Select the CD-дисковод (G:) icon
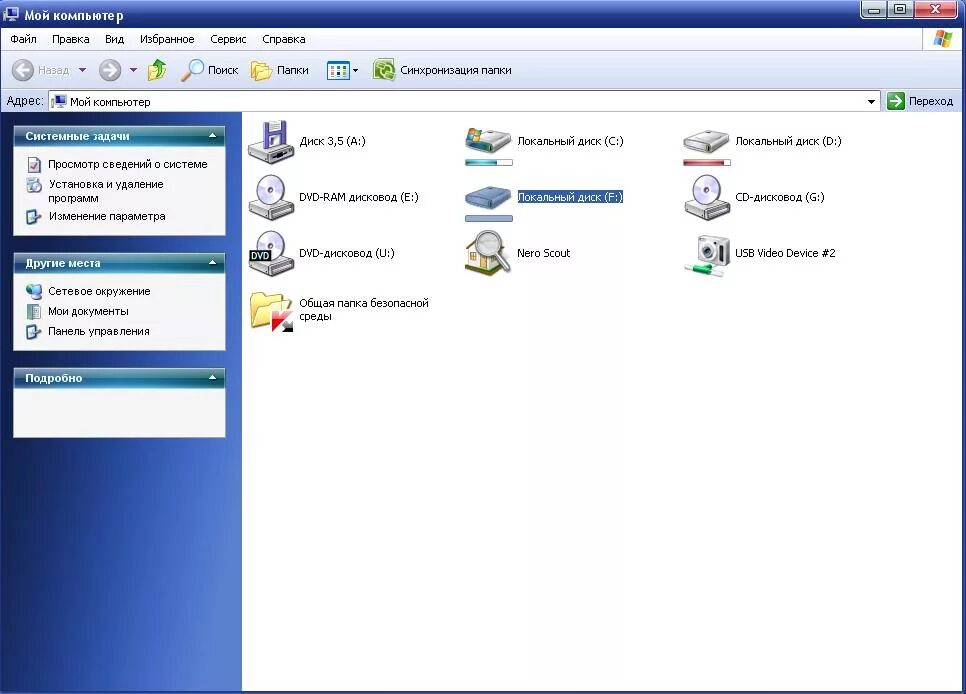 [x=707, y=197]
